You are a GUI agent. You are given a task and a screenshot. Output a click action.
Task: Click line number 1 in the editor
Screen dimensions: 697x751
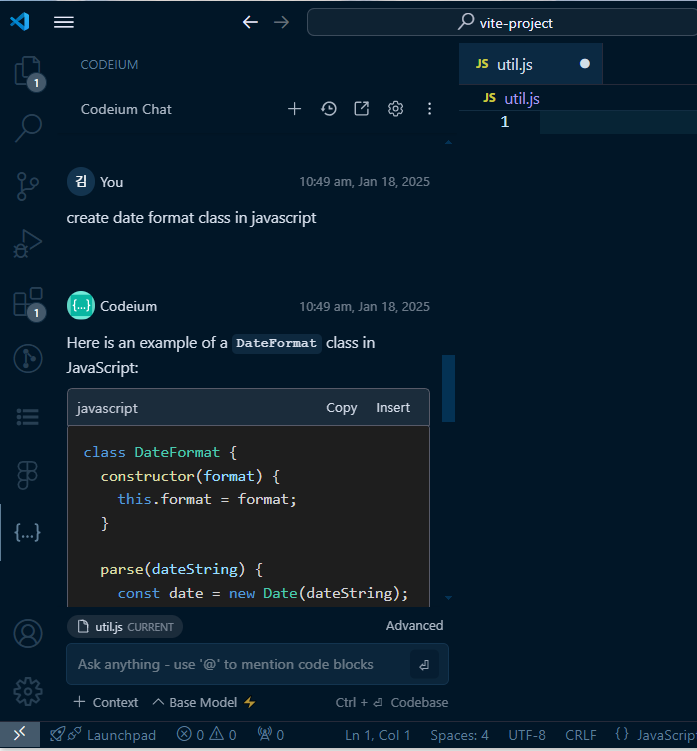(504, 122)
